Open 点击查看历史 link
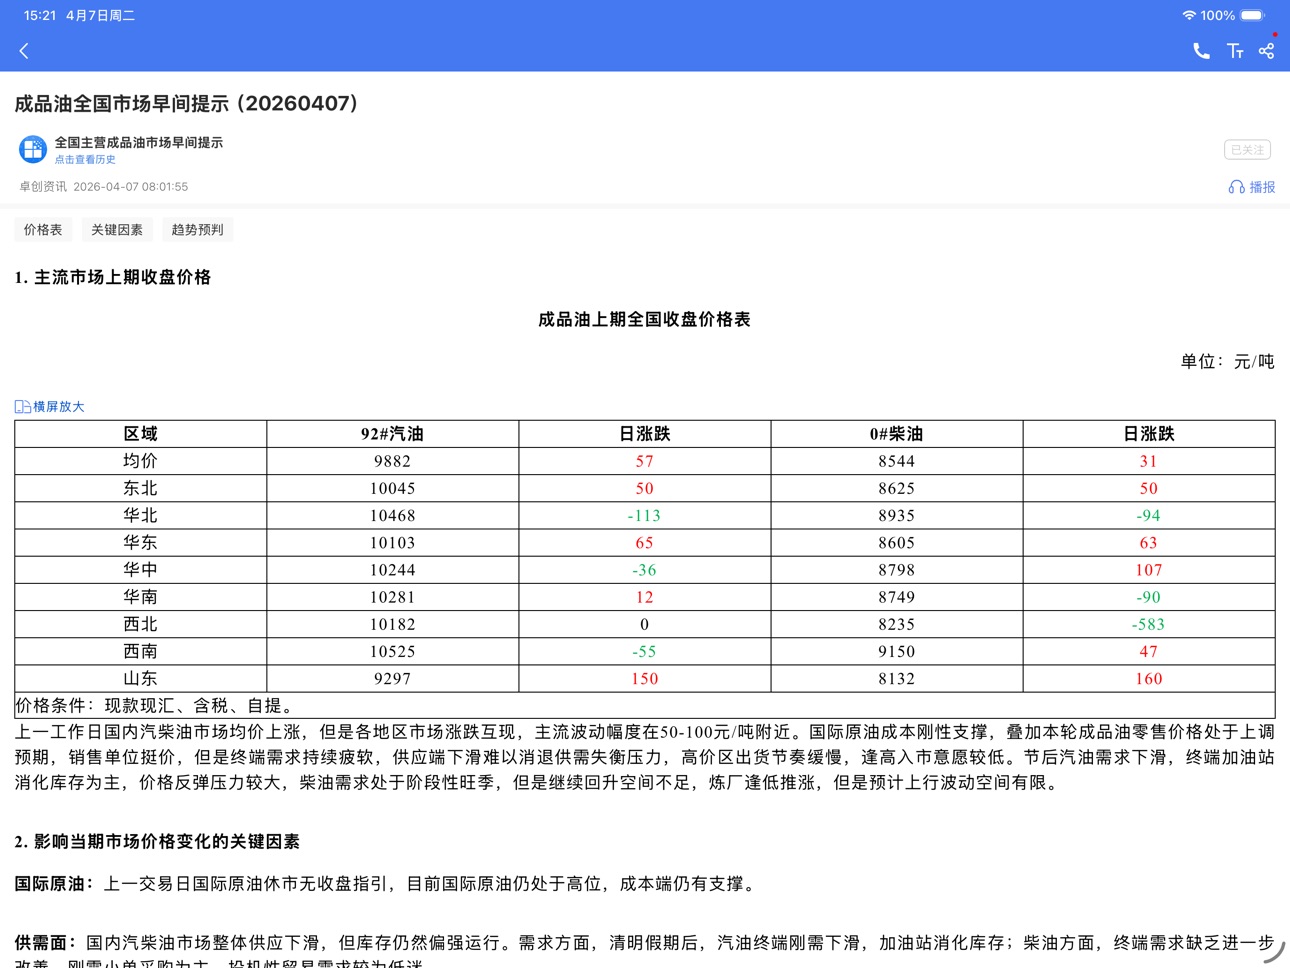1290x968 pixels. [x=85, y=160]
